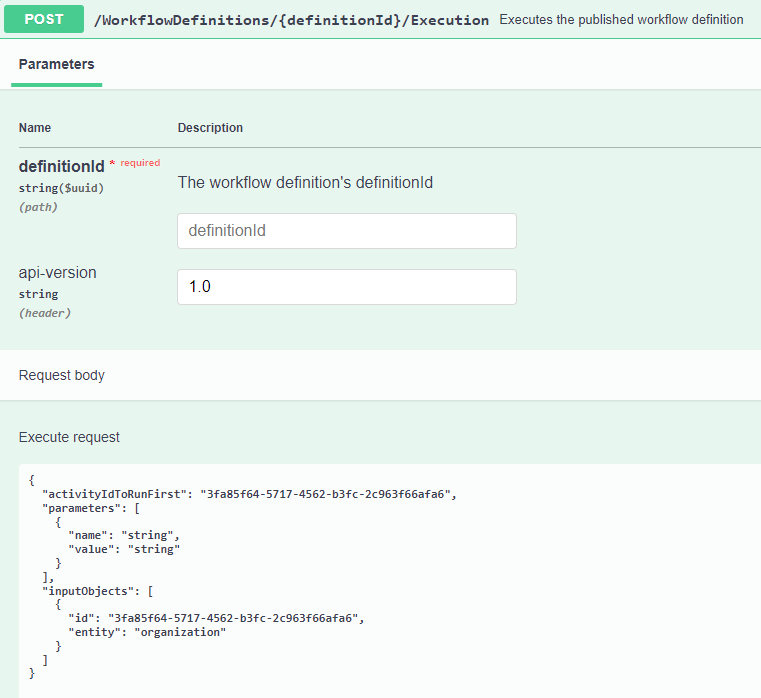Click the "value": "string" JSON line
The width and height of the screenshot is (761, 698).
point(124,549)
